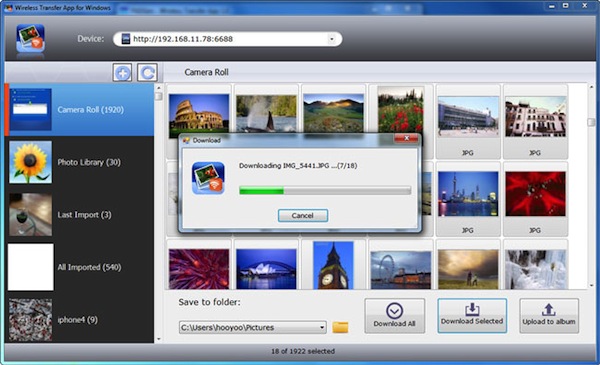Image resolution: width=600 pixels, height=365 pixels.
Task: Click the red poinsettia thumbnail
Action: click(x=535, y=194)
